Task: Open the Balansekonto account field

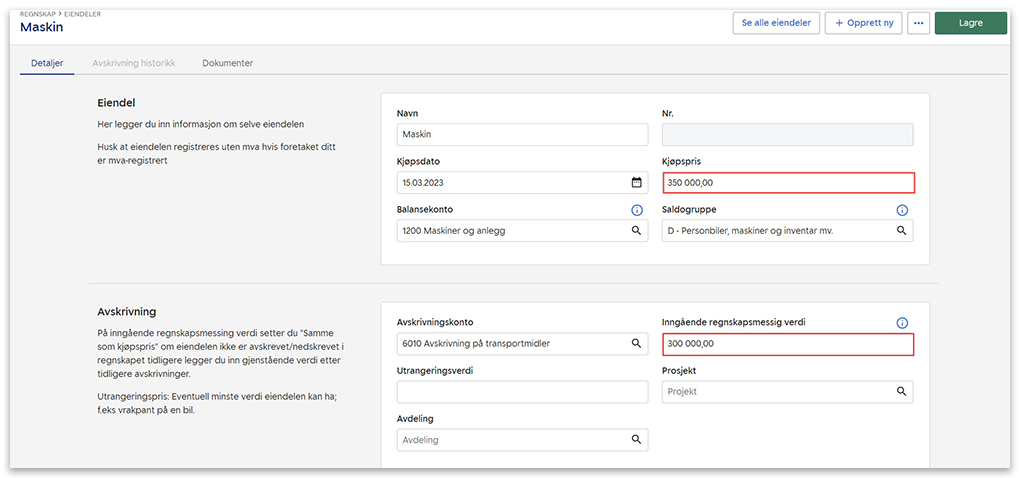Action: coord(510,231)
